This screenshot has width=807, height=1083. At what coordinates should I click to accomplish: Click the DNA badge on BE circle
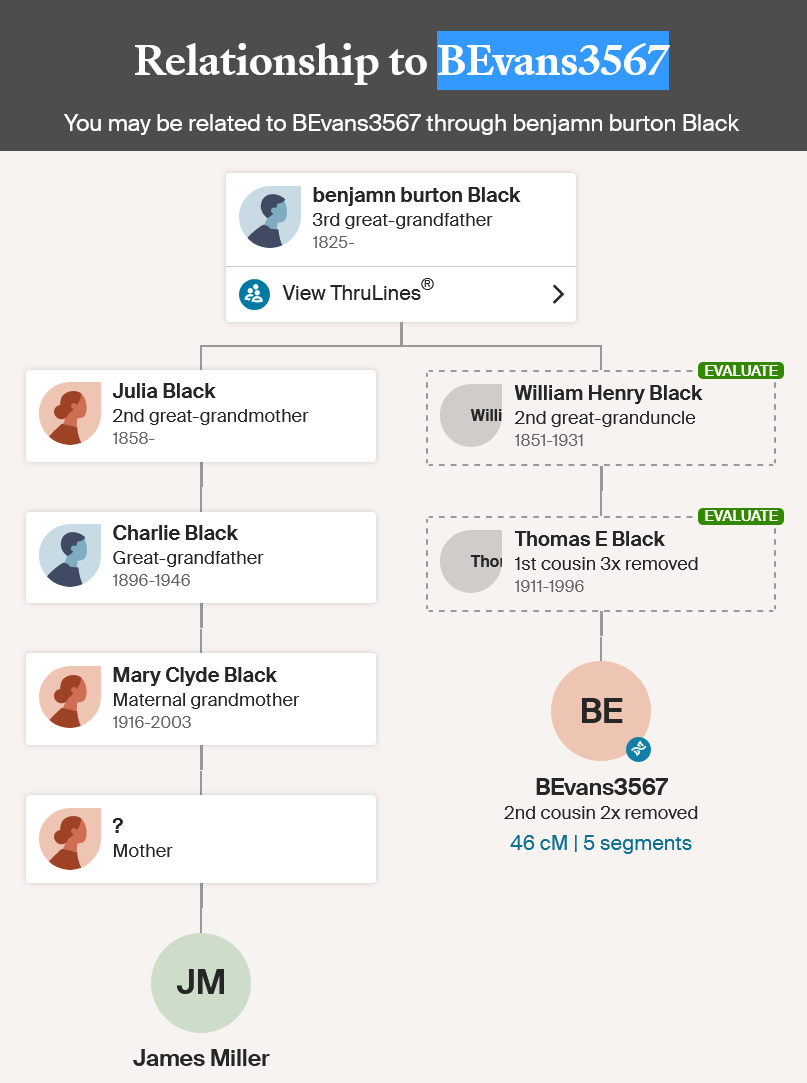pyautogui.click(x=638, y=749)
